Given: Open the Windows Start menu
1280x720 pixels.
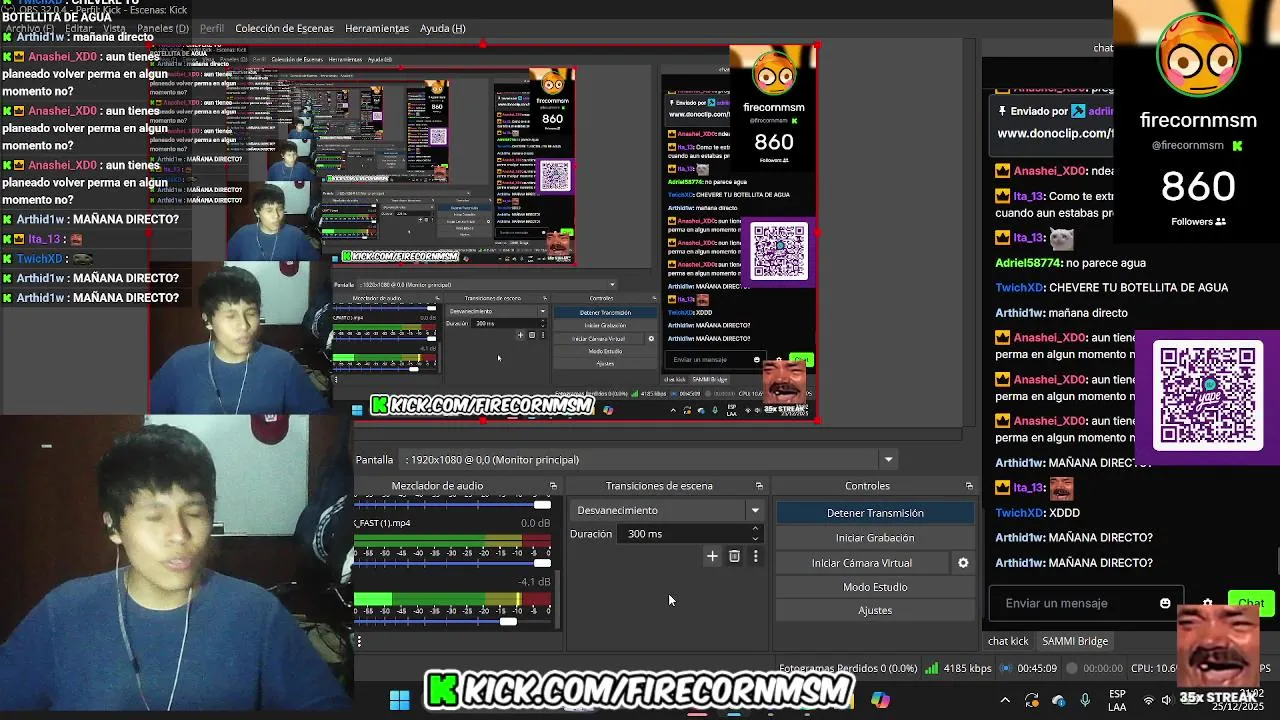Looking at the screenshot, I should [x=399, y=700].
